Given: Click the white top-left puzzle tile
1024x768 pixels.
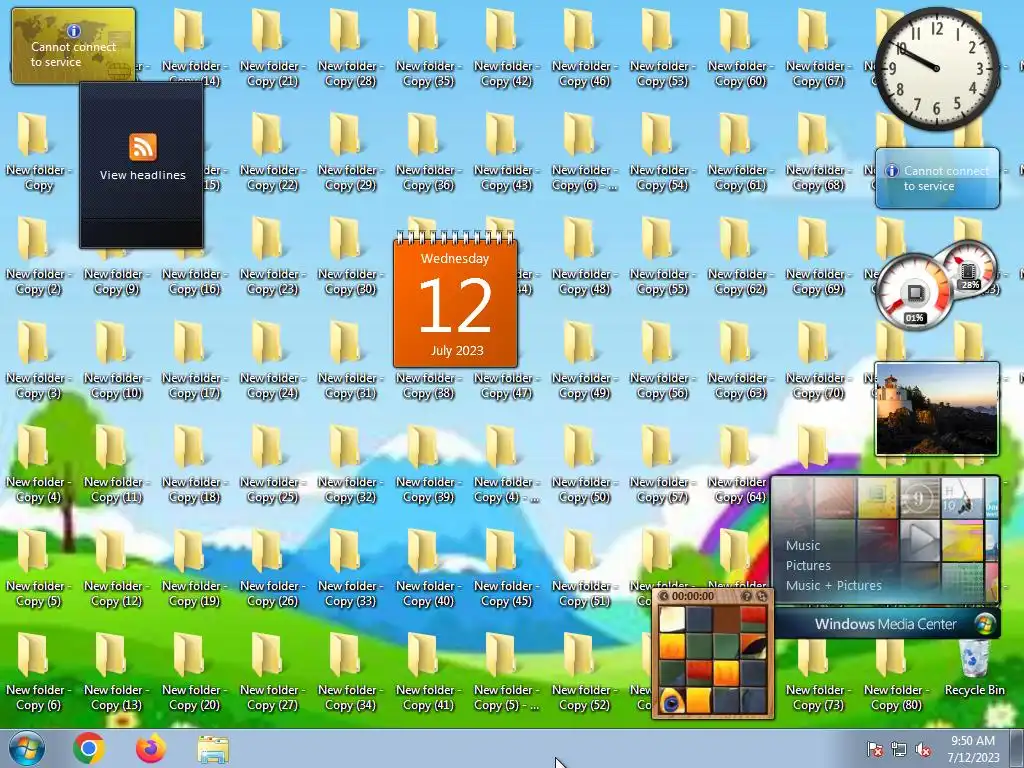Looking at the screenshot, I should 672,619.
